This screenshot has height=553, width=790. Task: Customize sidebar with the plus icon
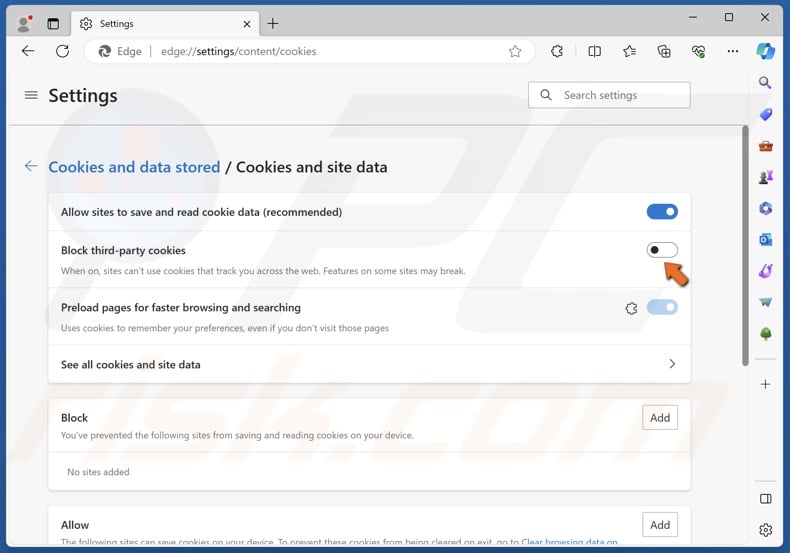click(765, 385)
